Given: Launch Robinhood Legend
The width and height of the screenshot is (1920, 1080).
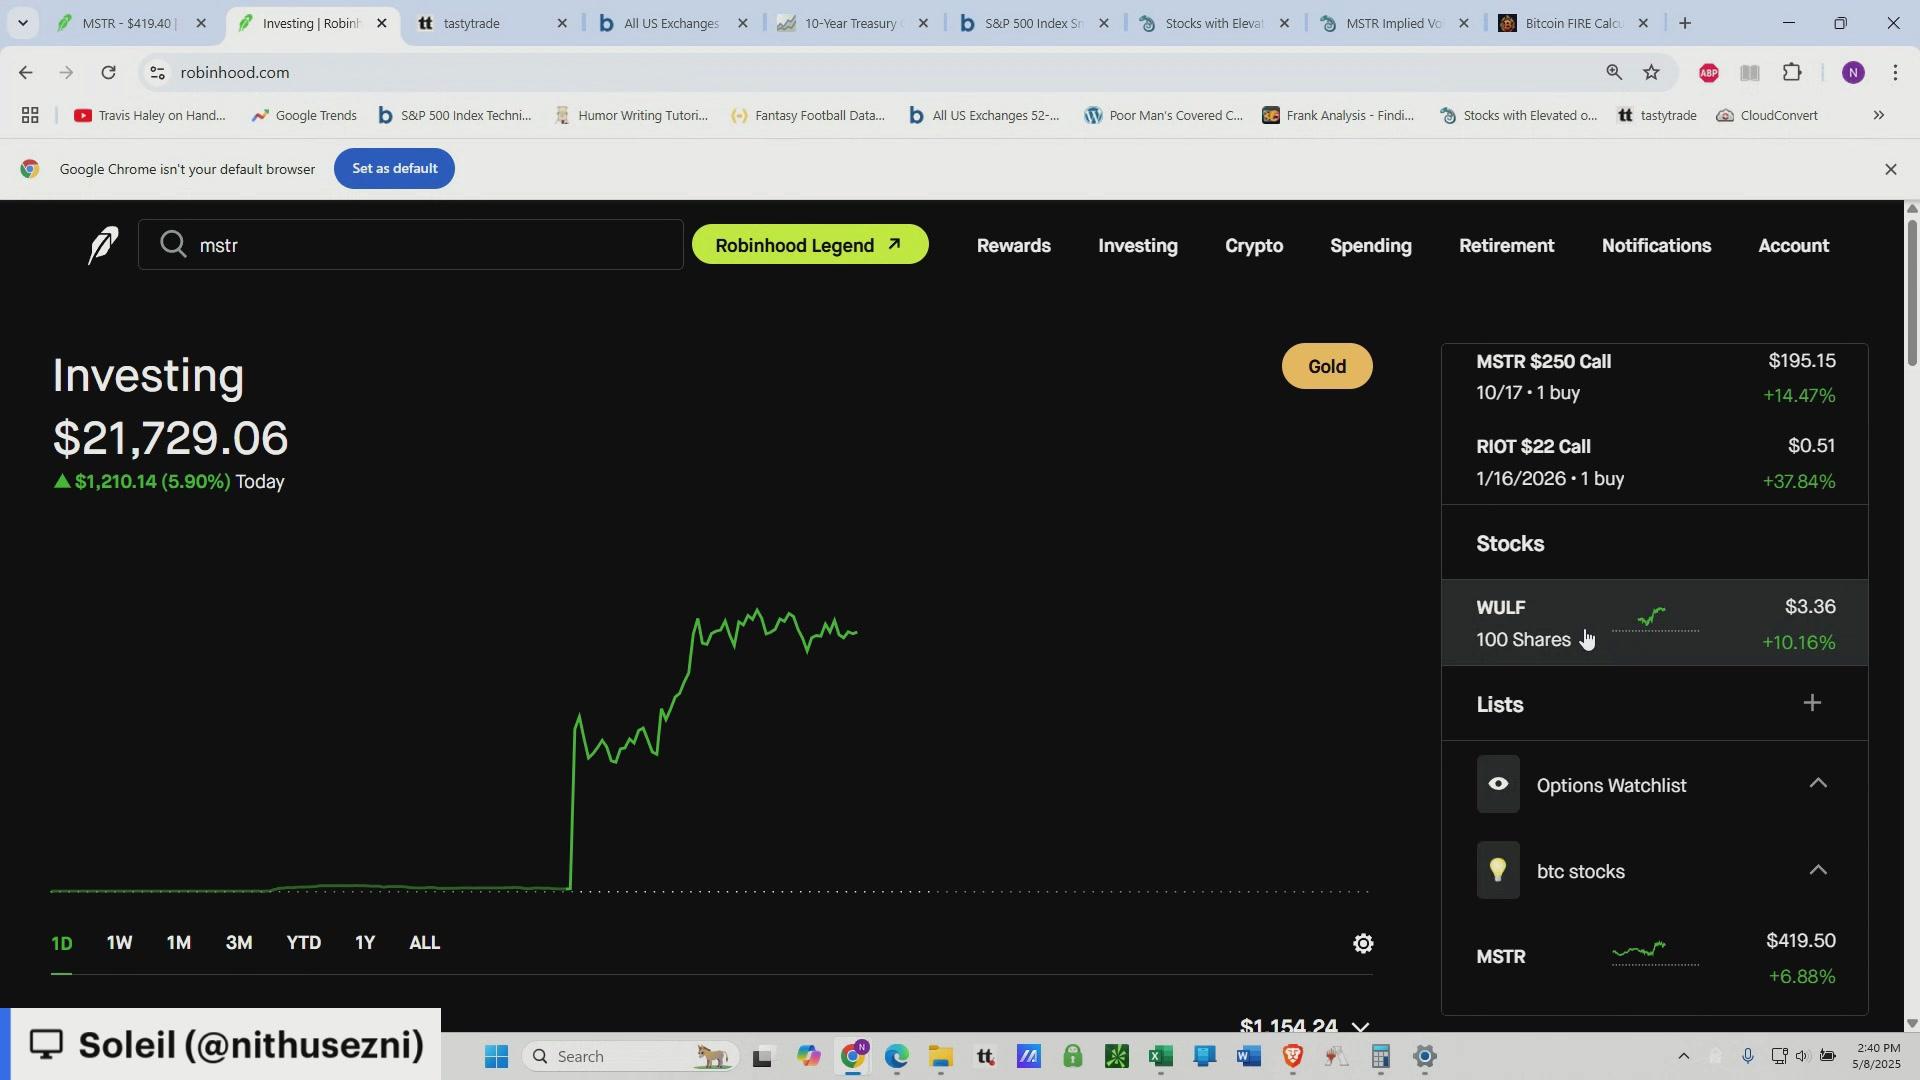Looking at the screenshot, I should [809, 245].
